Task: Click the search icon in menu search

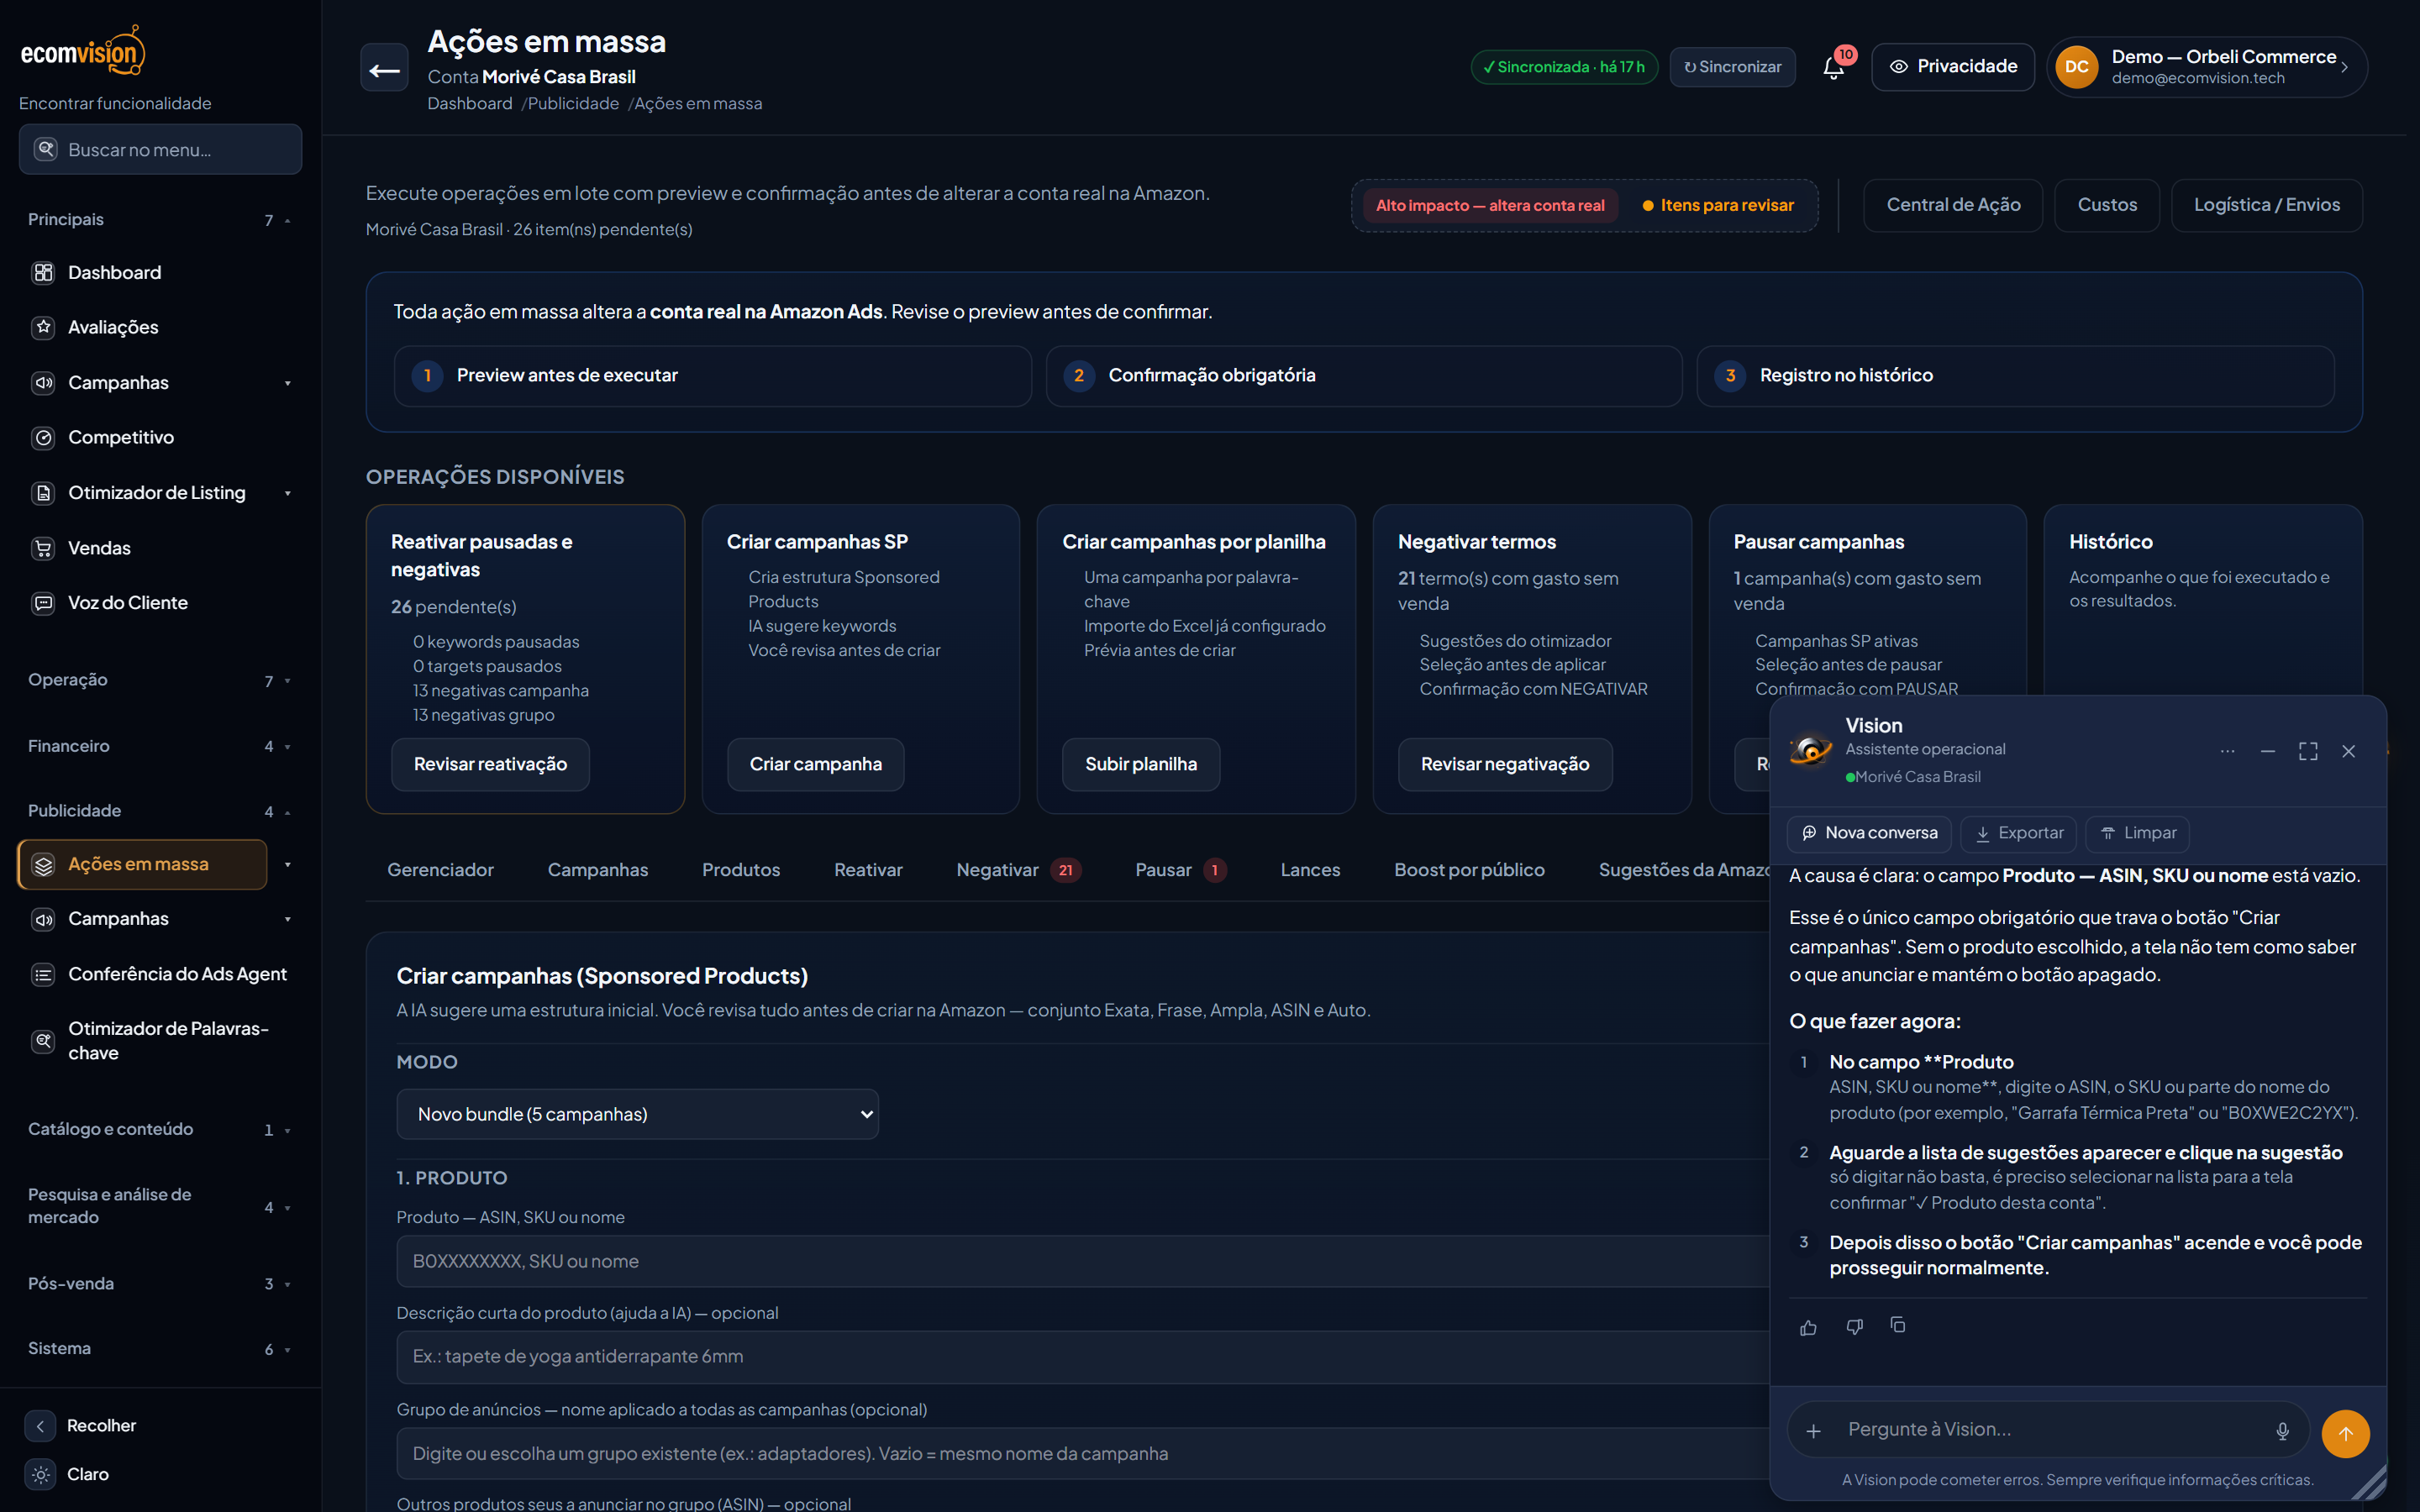Action: 46,149
